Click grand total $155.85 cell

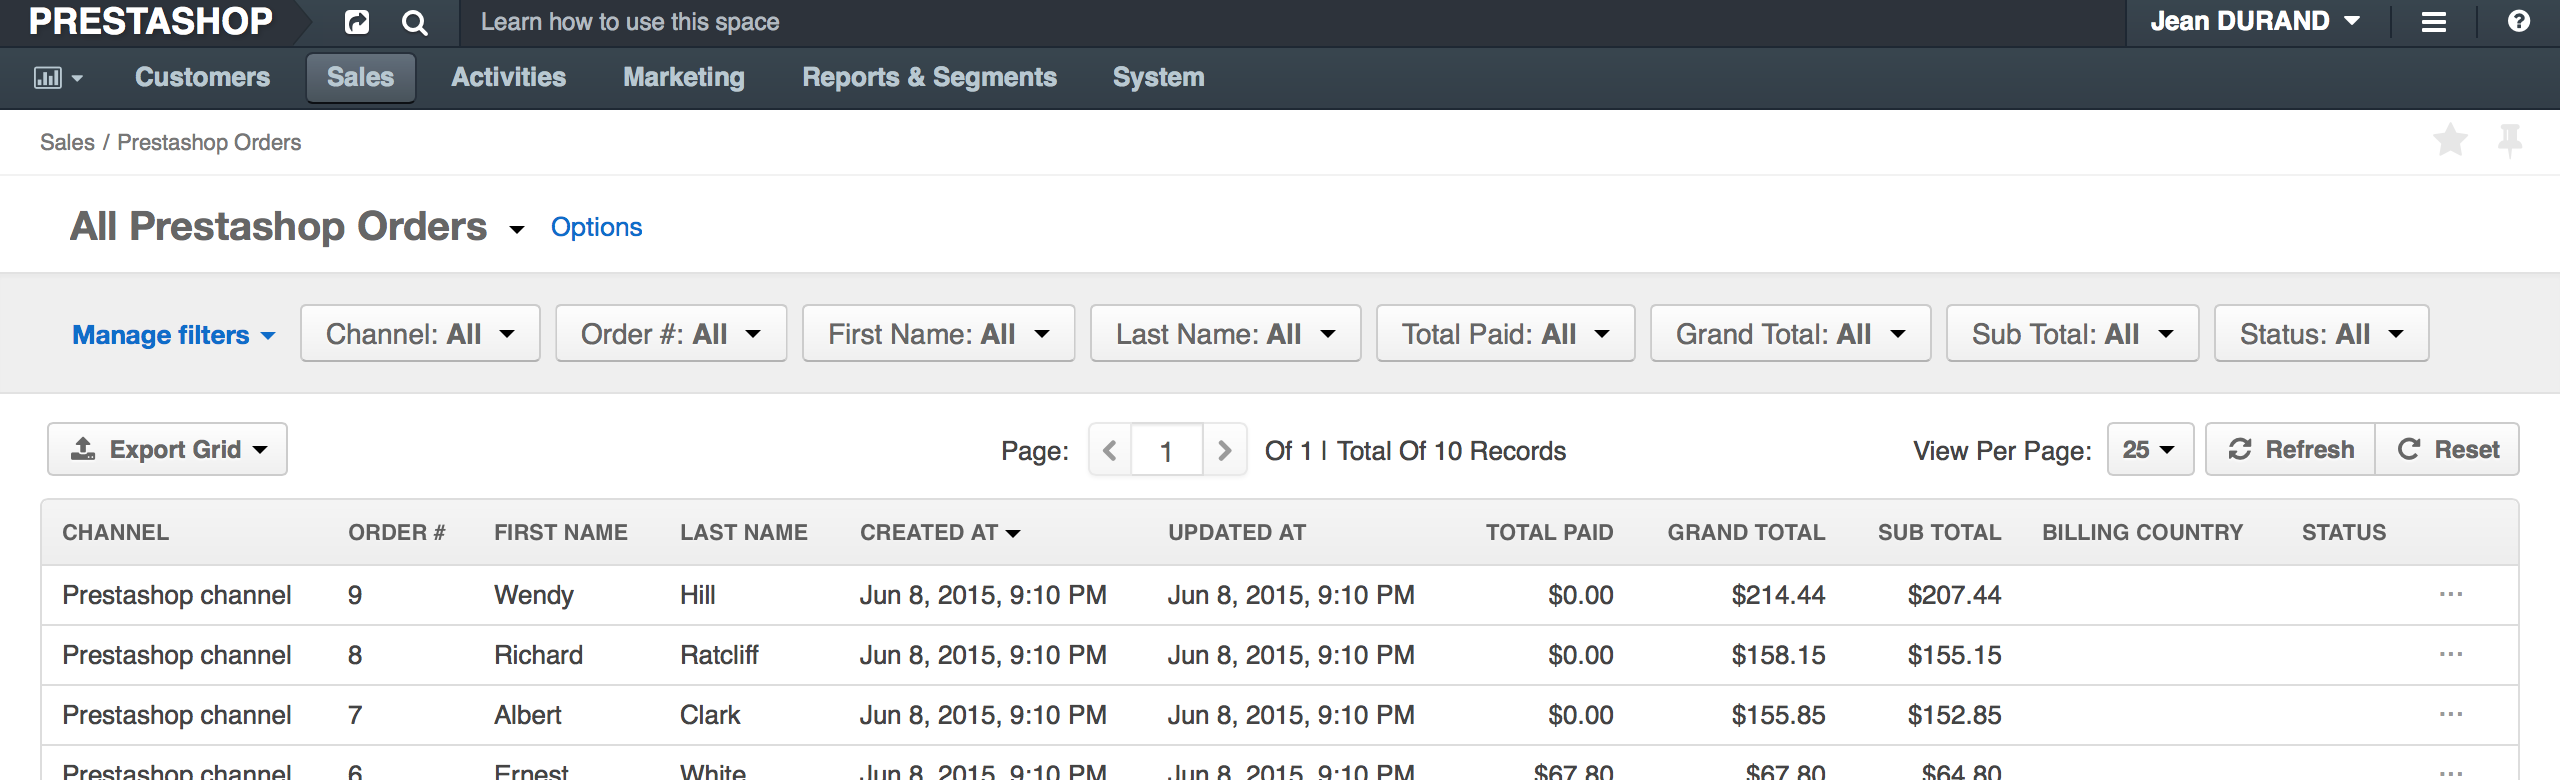point(1778,715)
